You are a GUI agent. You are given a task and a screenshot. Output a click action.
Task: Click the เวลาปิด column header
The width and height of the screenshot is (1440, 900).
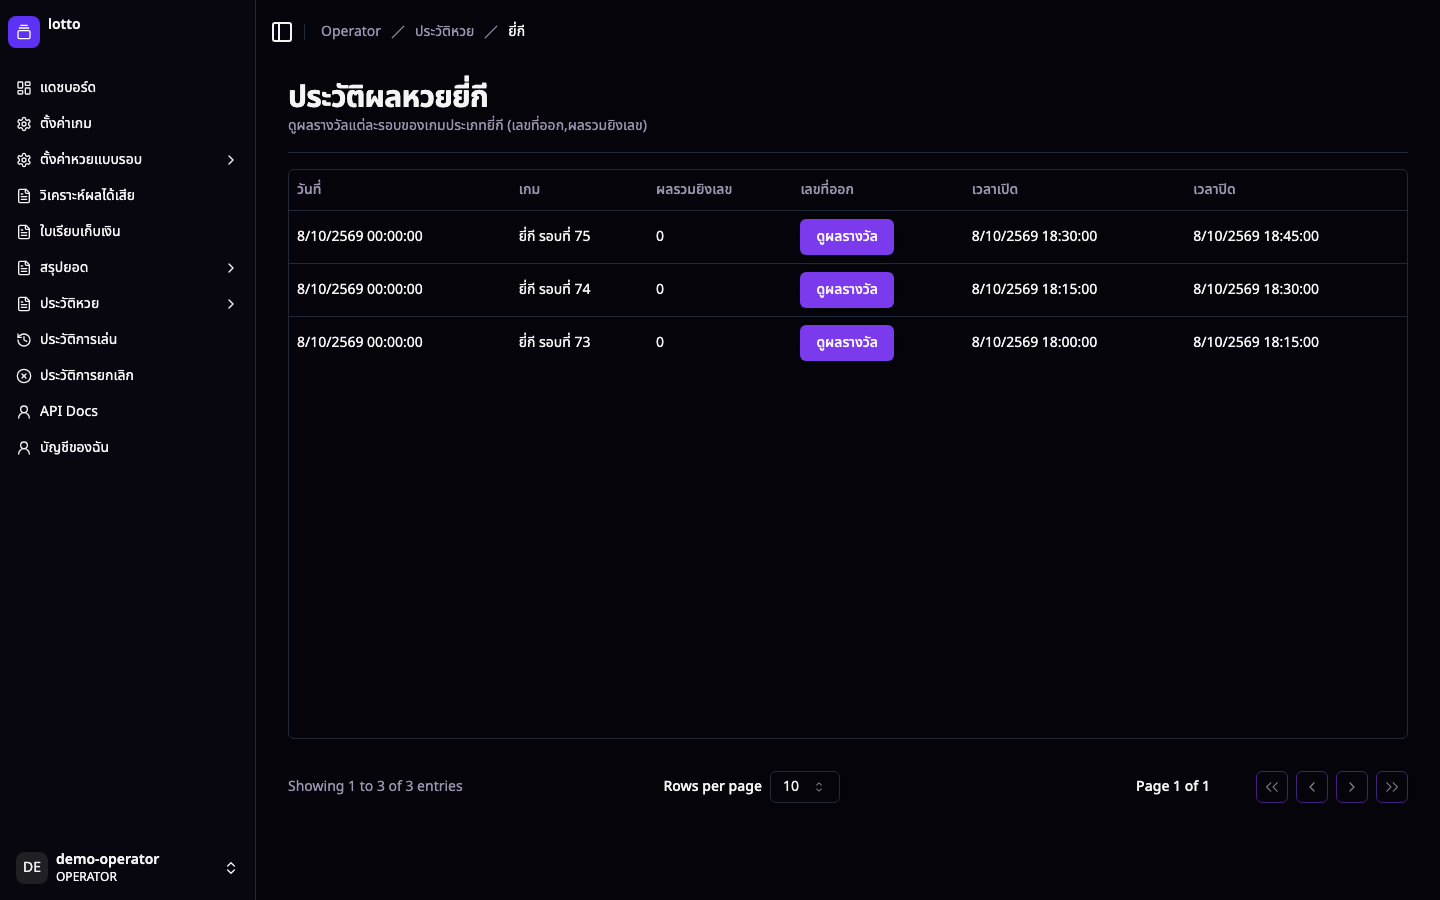pos(1214,190)
